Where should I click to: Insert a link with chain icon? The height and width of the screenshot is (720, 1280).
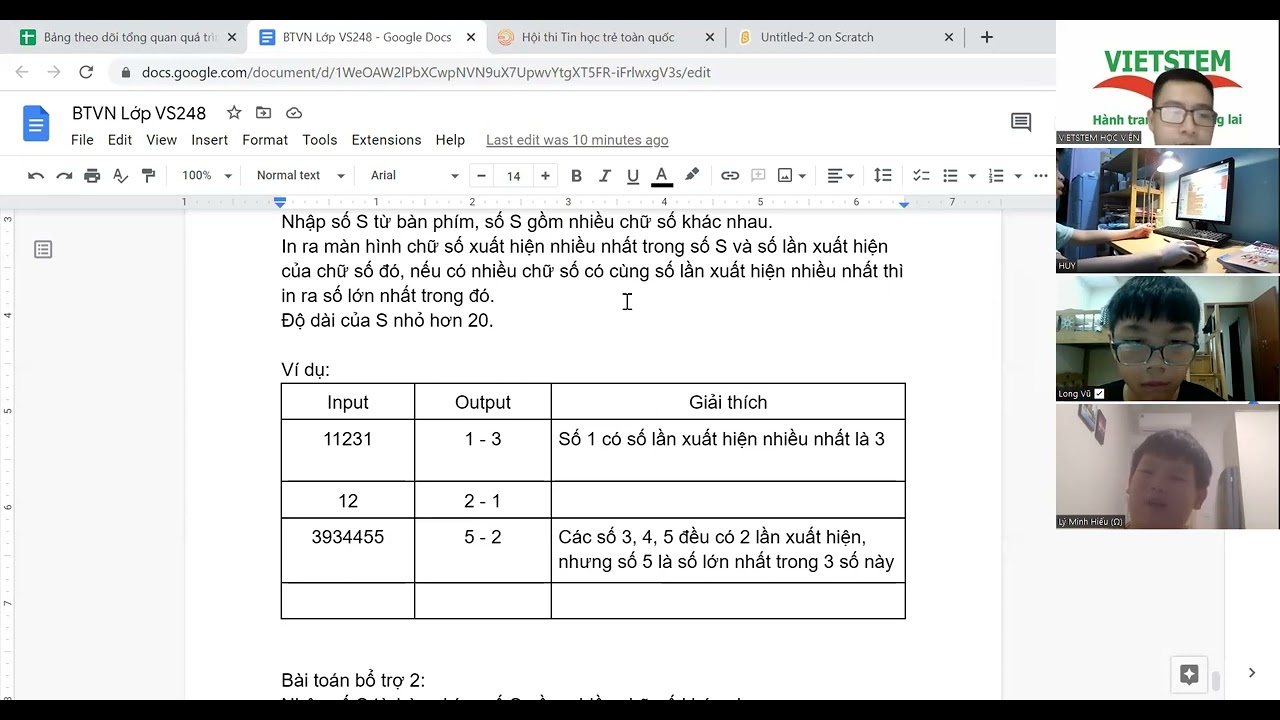tap(730, 176)
